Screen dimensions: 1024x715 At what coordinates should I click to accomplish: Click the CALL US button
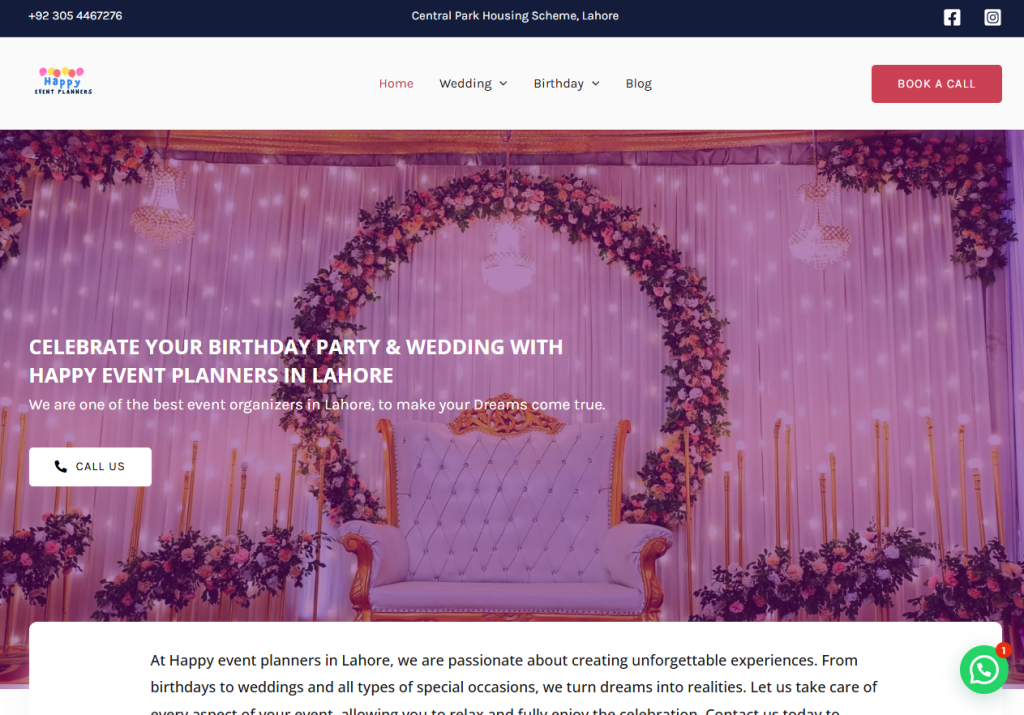click(90, 466)
